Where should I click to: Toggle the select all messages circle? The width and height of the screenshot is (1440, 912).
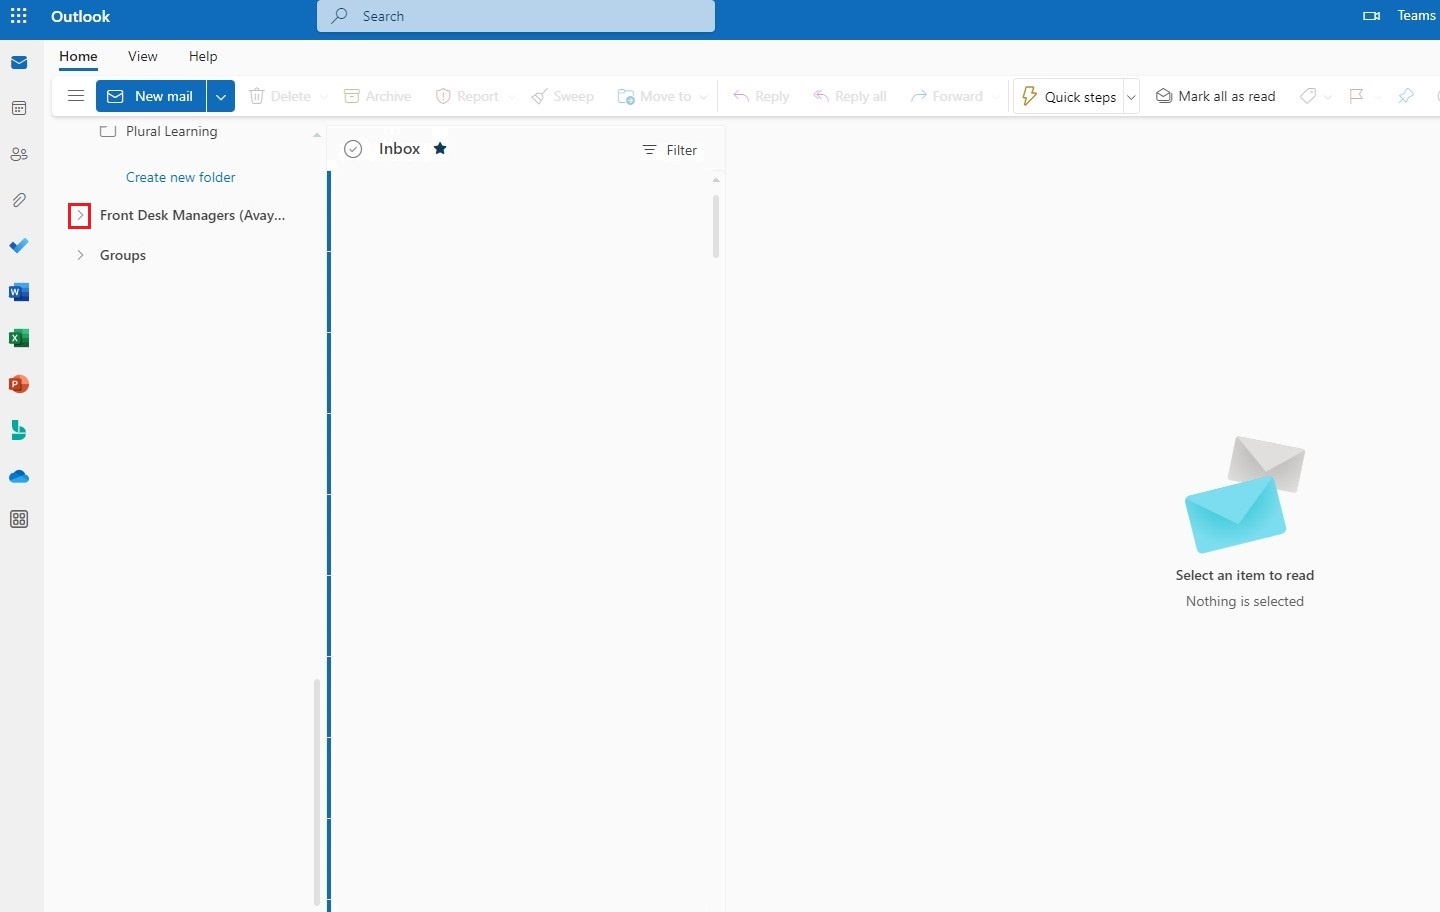(x=353, y=149)
